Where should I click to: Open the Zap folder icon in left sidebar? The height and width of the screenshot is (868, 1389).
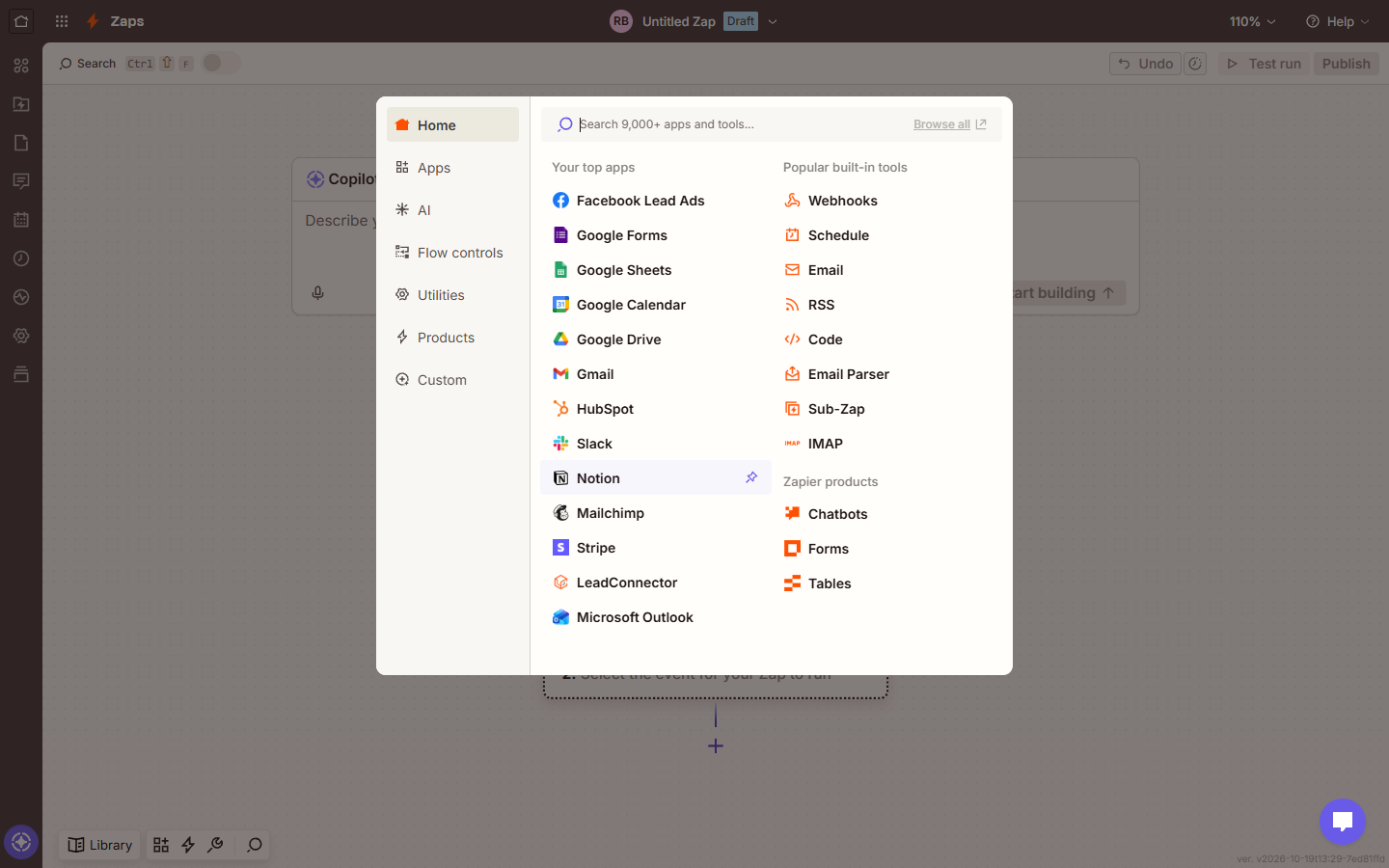click(21, 104)
